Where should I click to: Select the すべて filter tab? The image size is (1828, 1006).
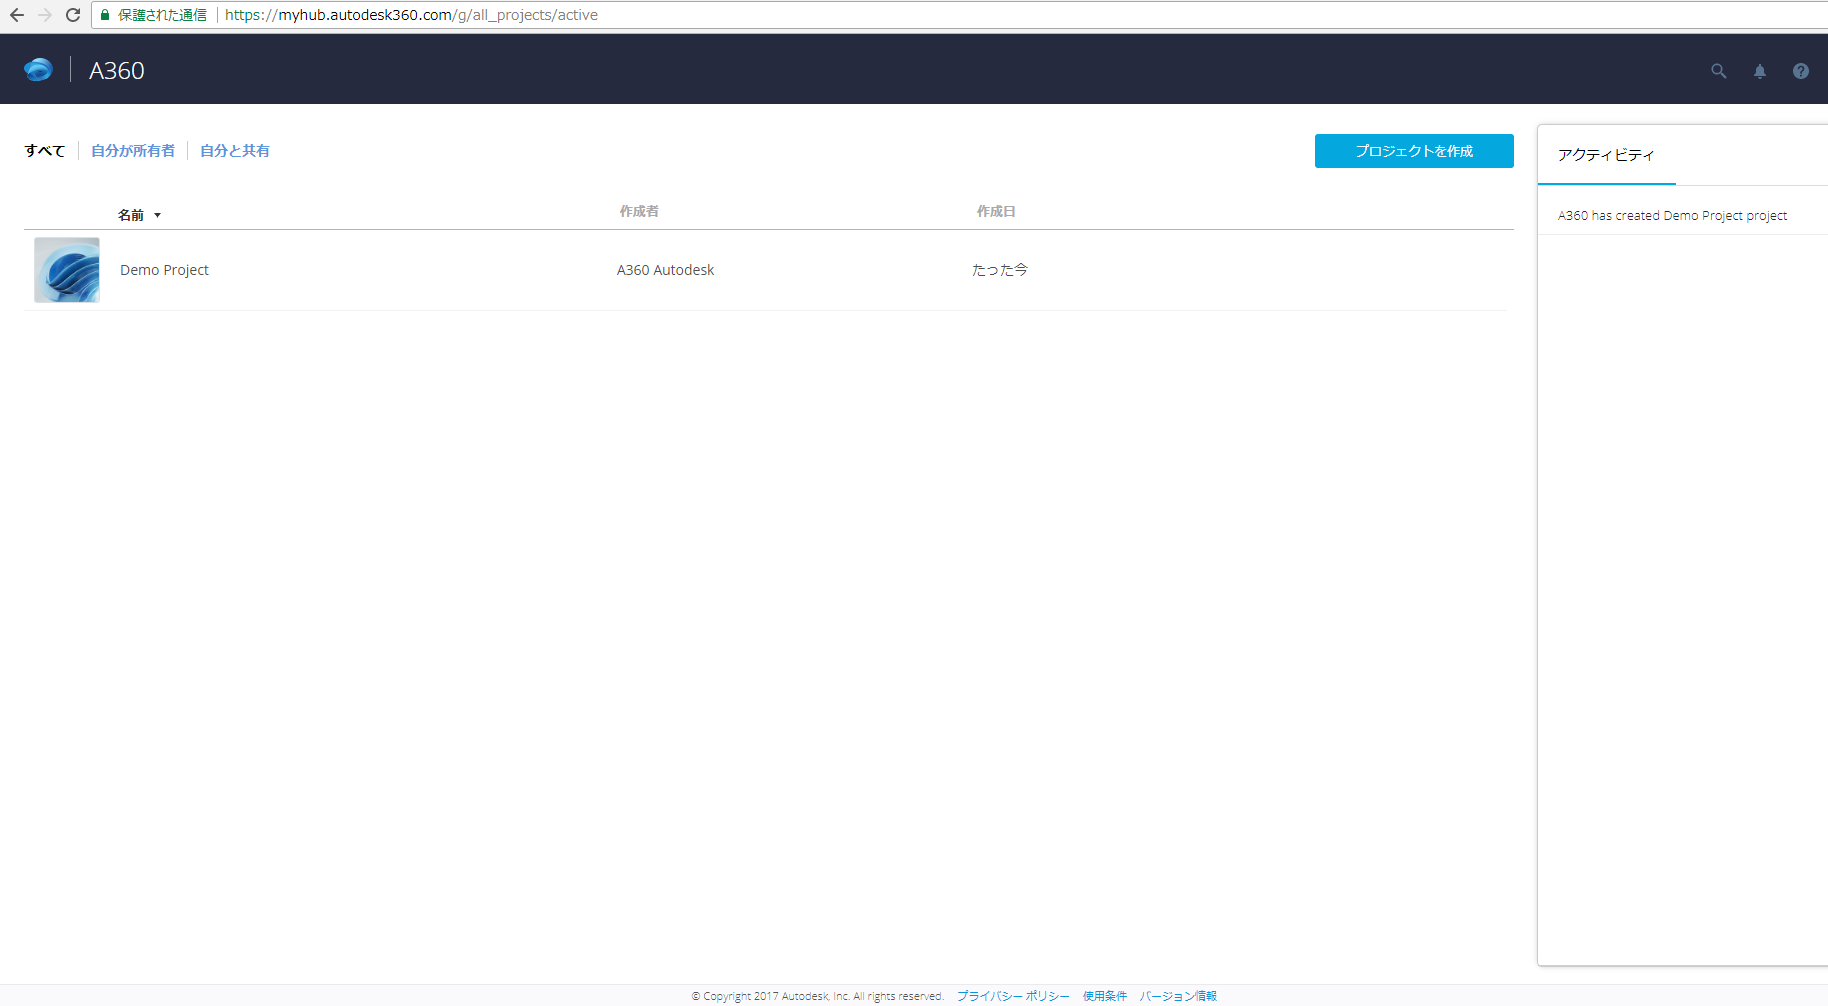(45, 150)
